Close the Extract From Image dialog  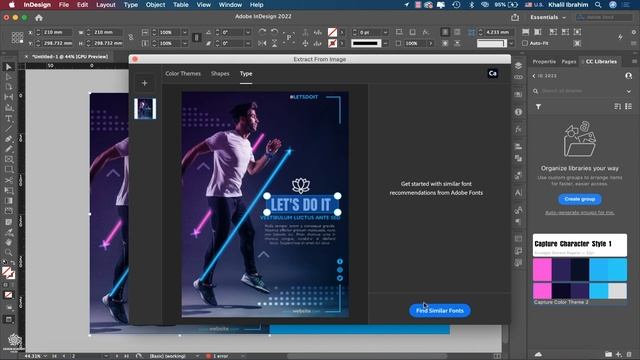tap(135, 59)
